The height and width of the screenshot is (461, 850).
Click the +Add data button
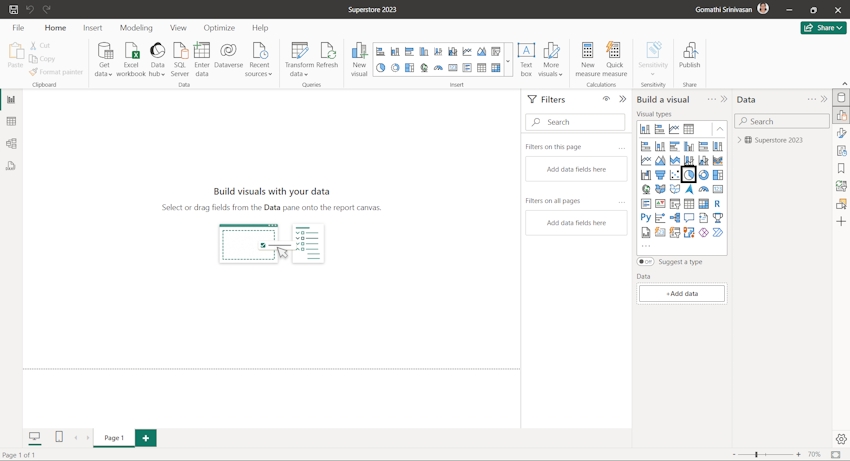pyautogui.click(x=682, y=294)
